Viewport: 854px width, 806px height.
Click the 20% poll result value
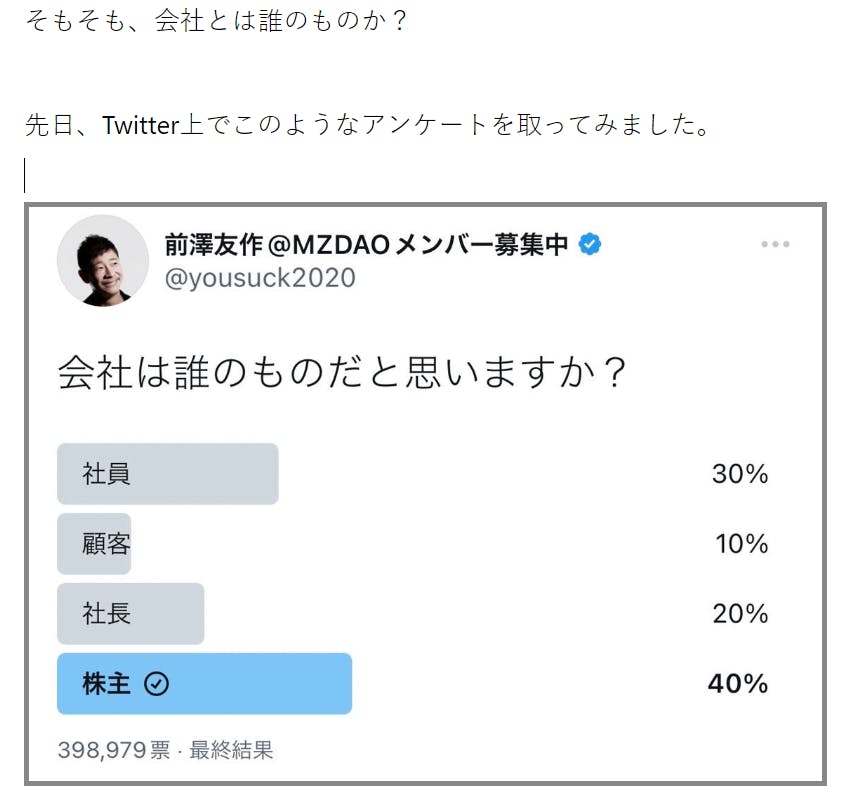[x=740, y=614]
